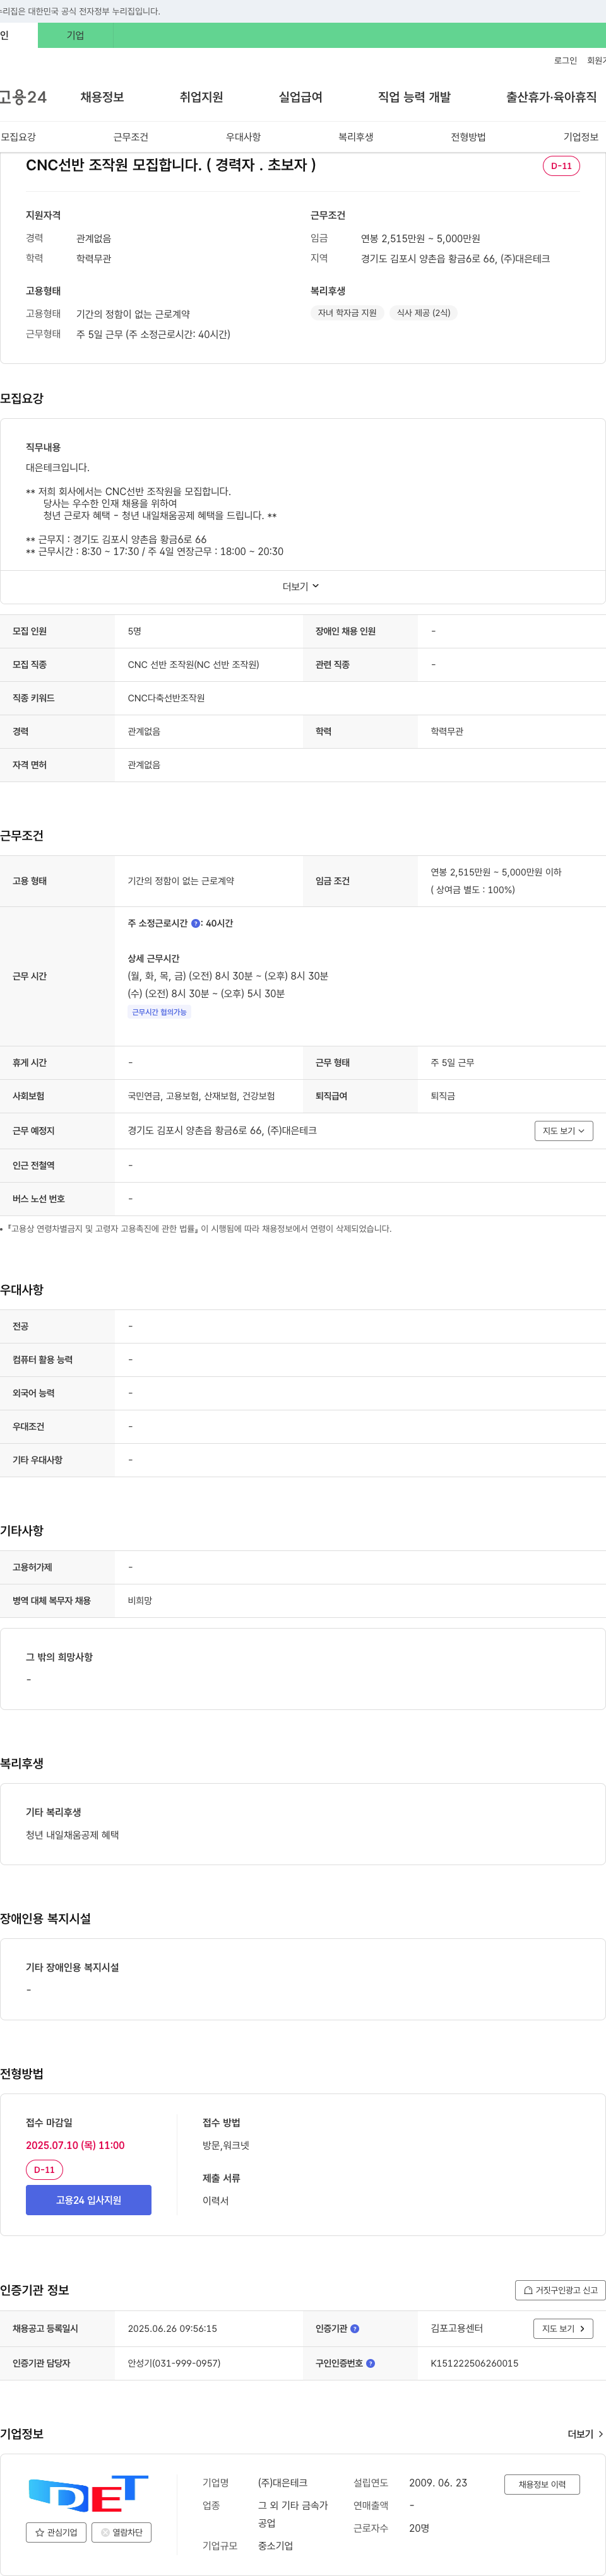Open company info 더보기 link
606x2576 pixels.
click(585, 2434)
